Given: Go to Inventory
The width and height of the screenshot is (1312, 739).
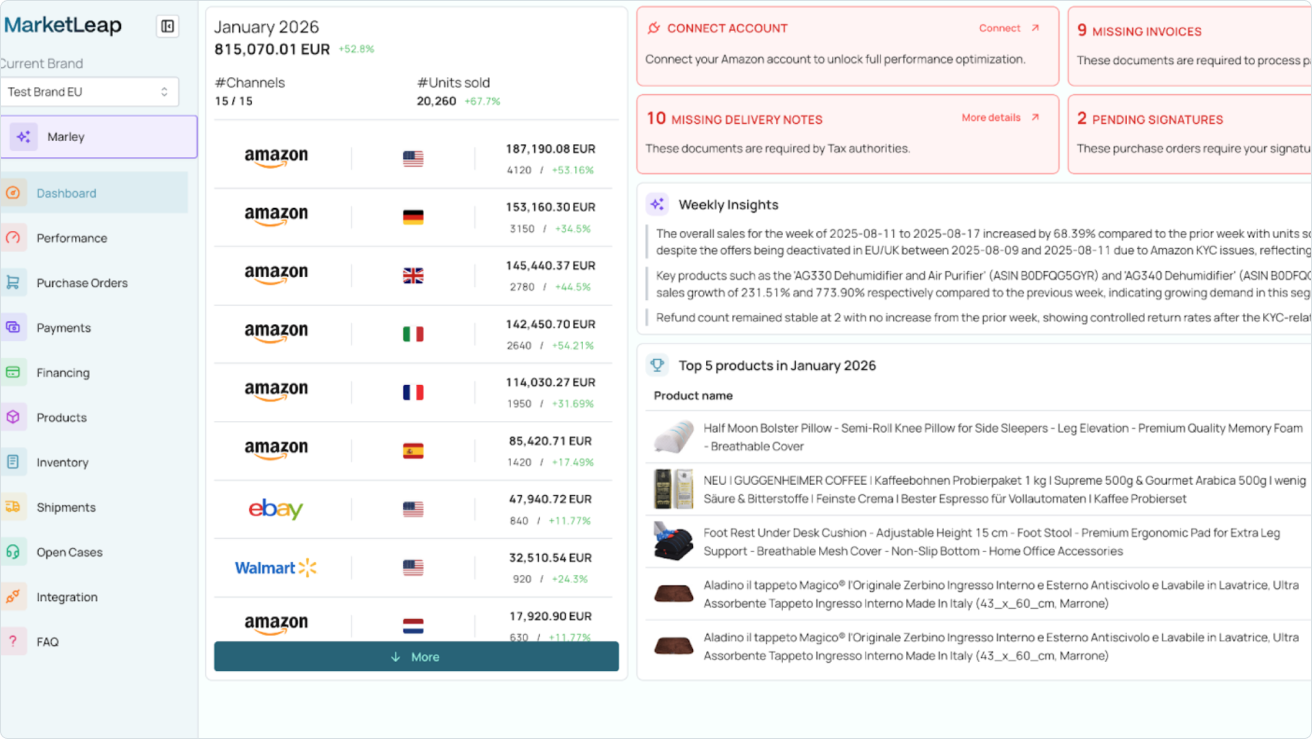Looking at the screenshot, I should 63,463.
